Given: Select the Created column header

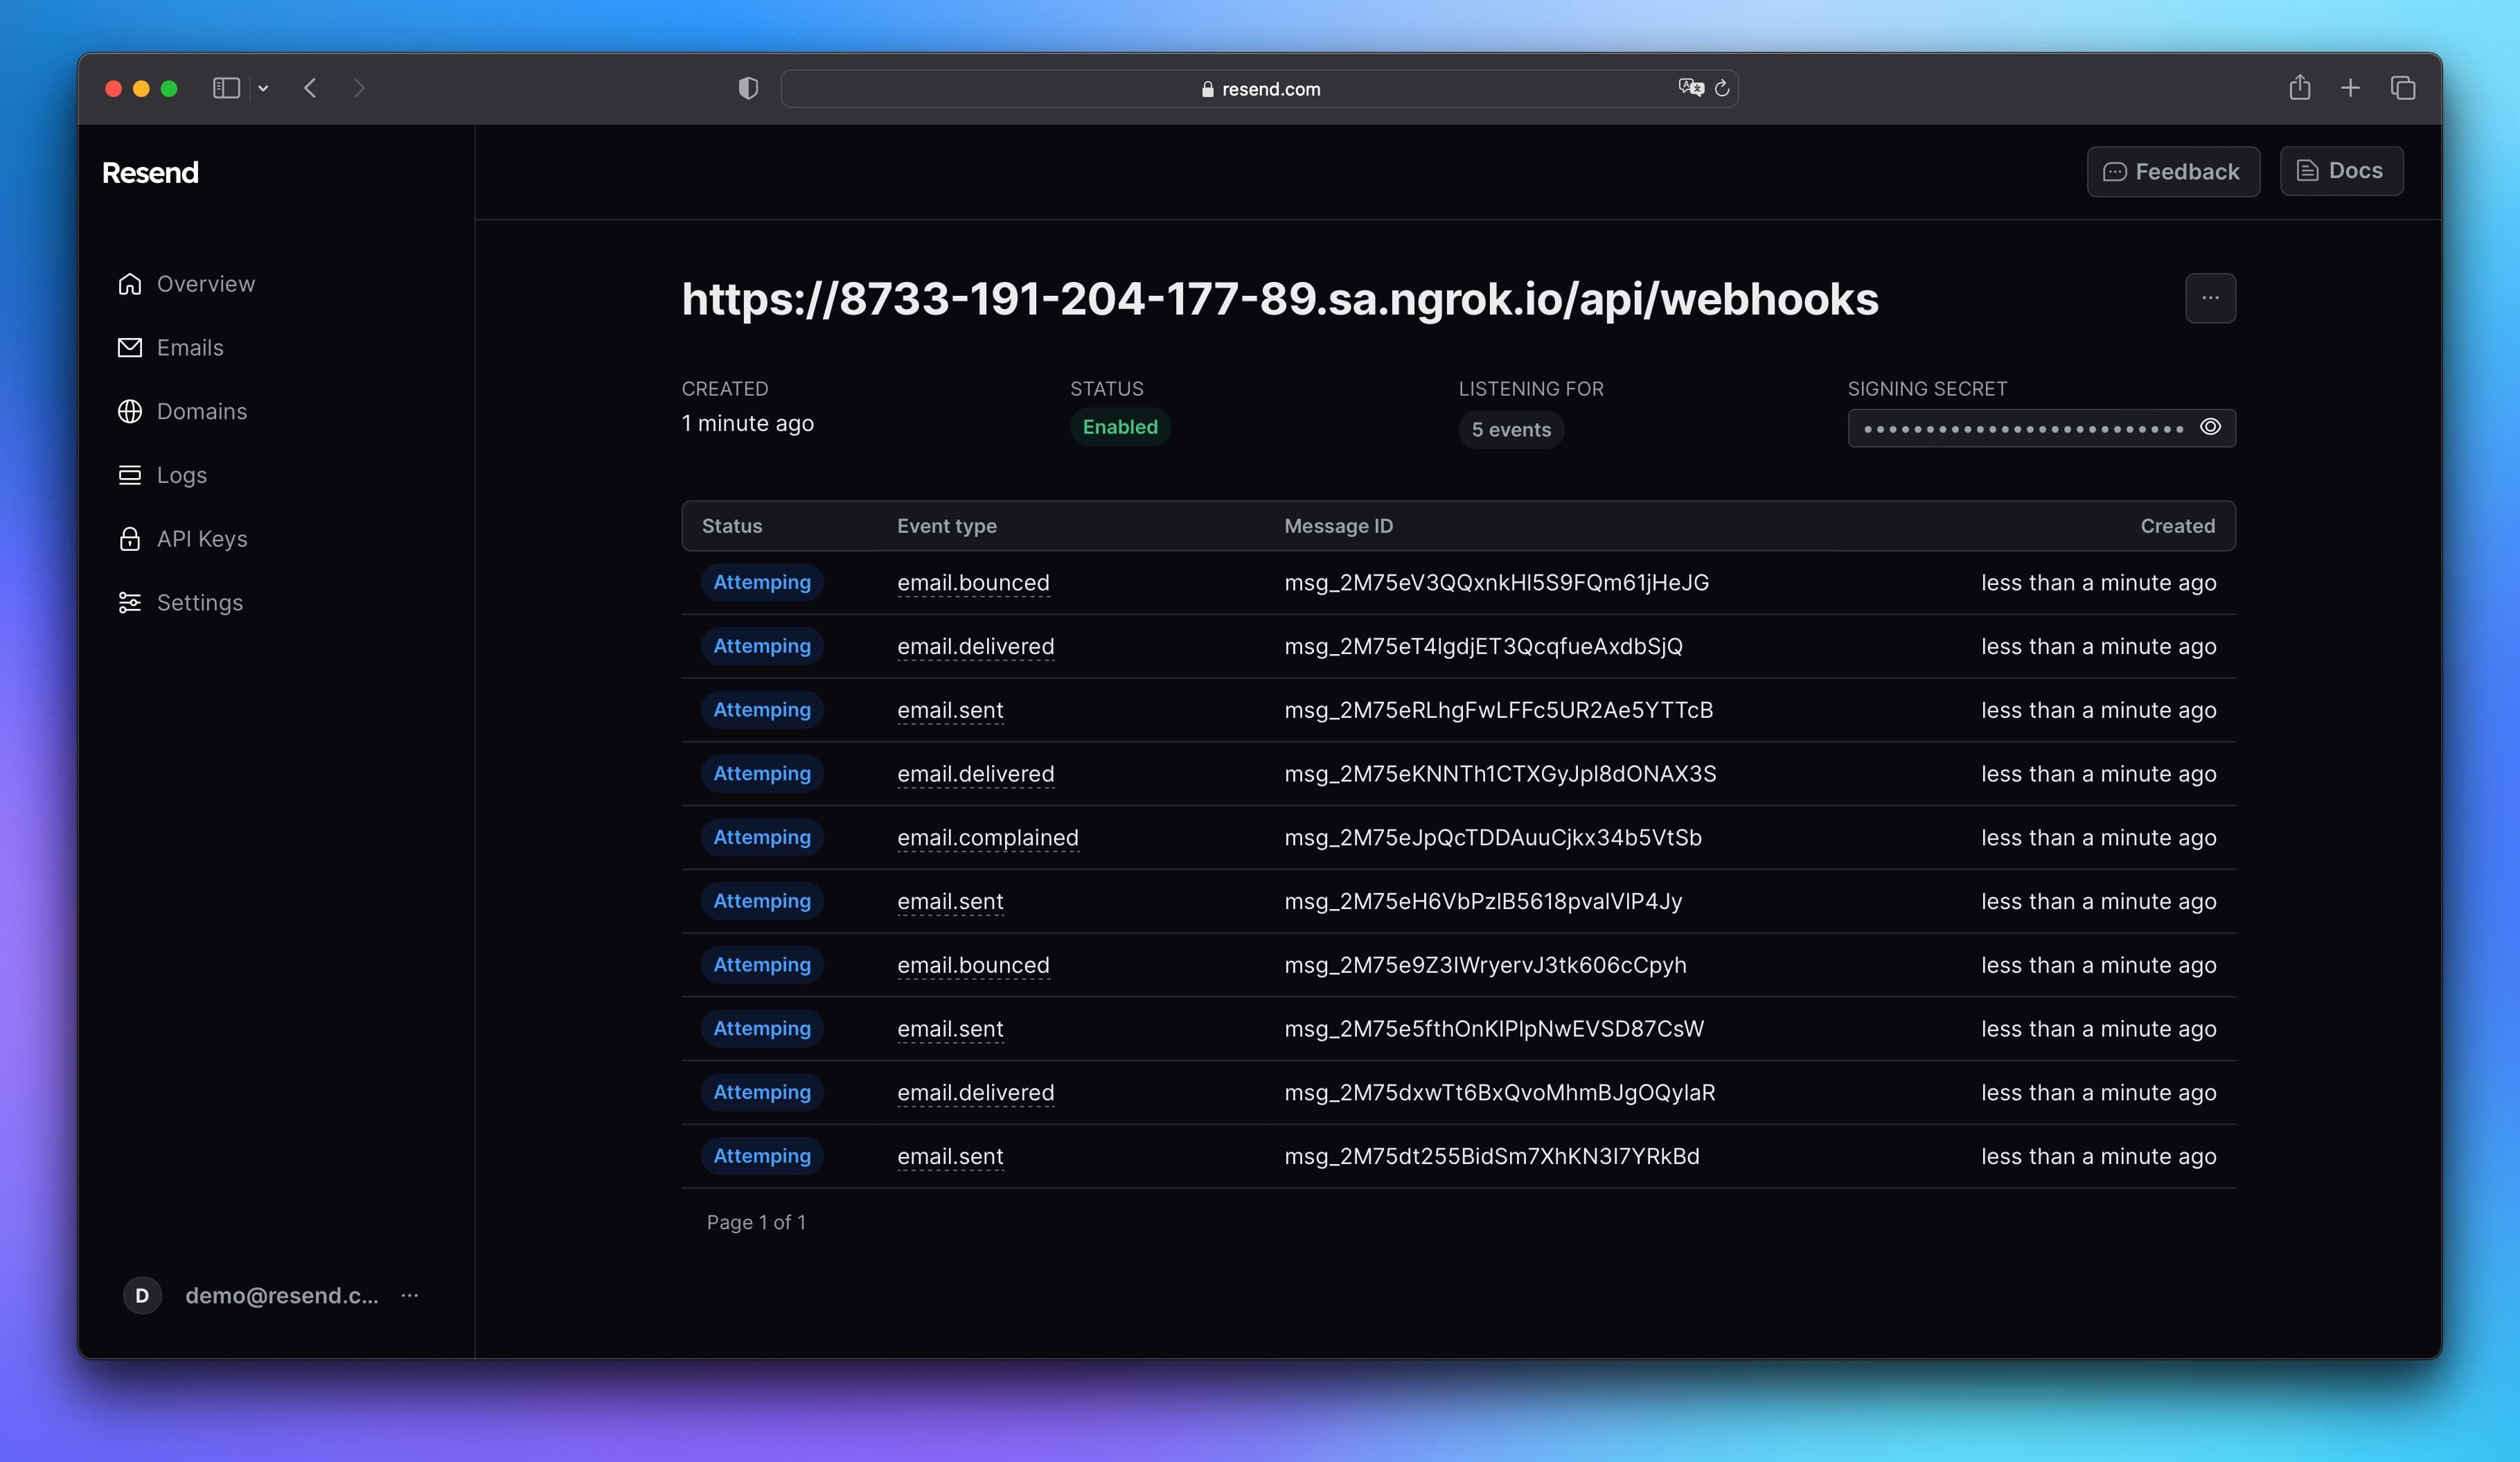Looking at the screenshot, I should (2178, 525).
